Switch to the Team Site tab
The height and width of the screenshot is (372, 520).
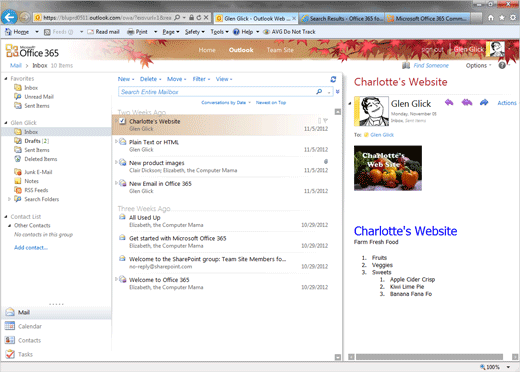pos(280,50)
